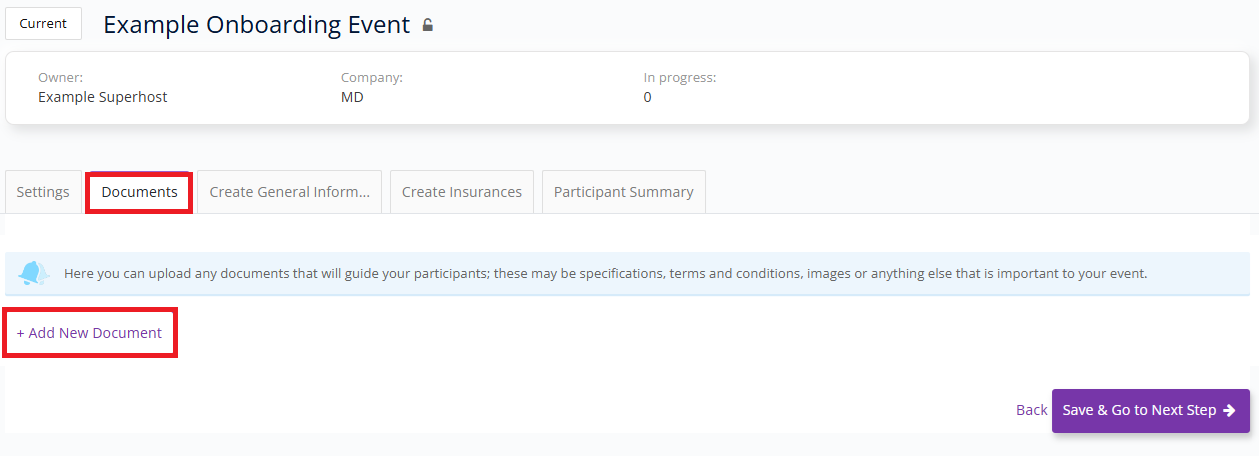The width and height of the screenshot is (1259, 456).
Task: Click the Current status button
Action: (43, 23)
